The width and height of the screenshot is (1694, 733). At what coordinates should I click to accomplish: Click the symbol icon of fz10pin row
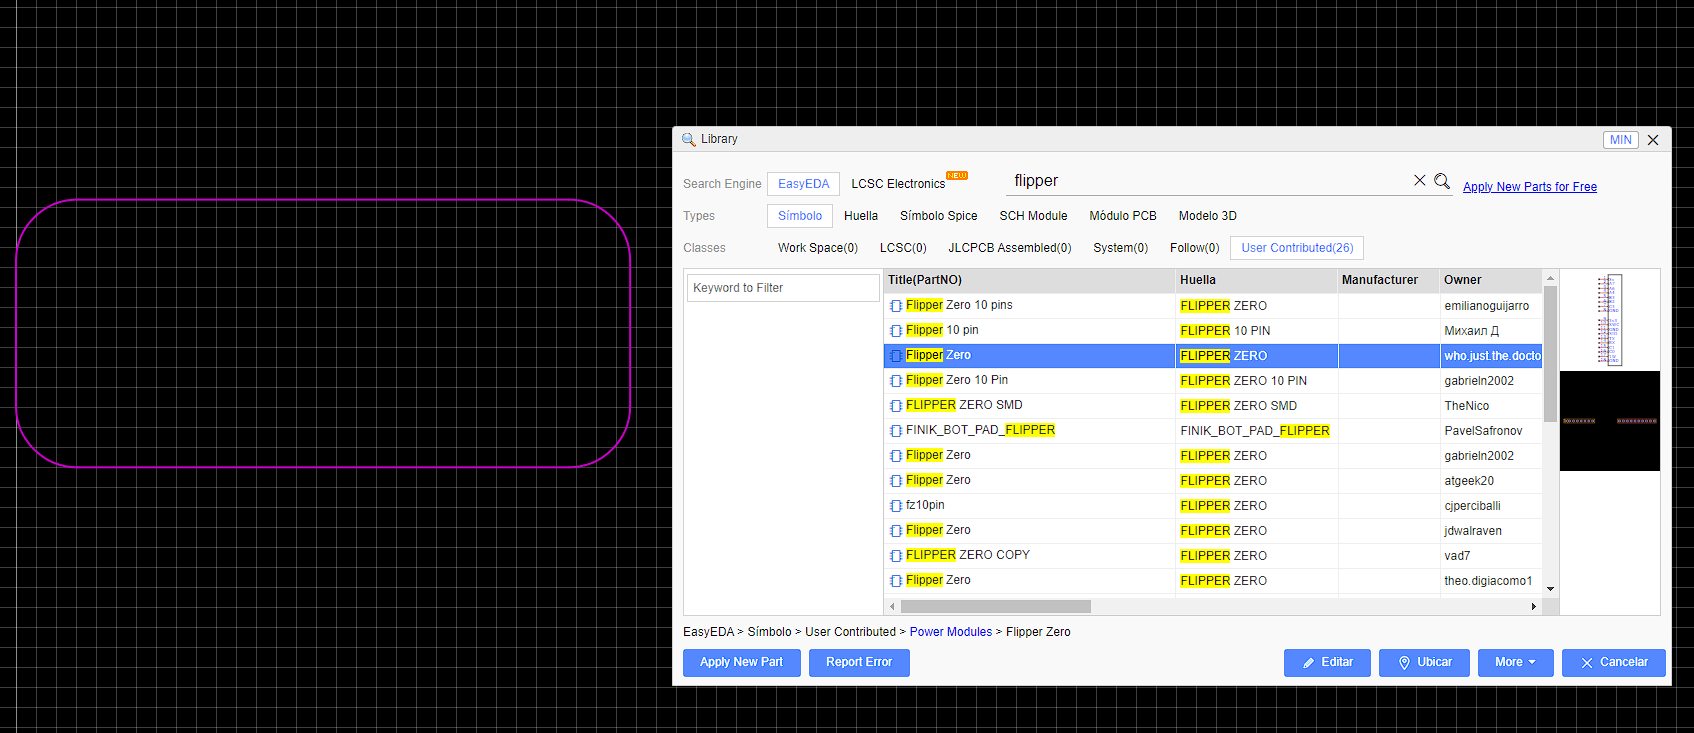click(896, 506)
